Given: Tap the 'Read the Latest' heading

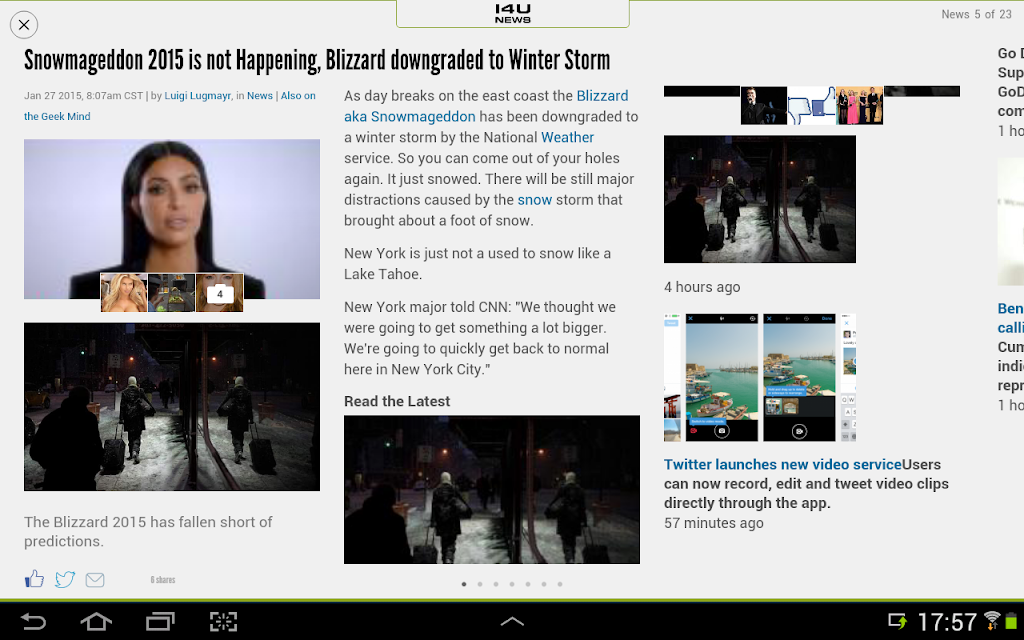Looking at the screenshot, I should (x=397, y=401).
